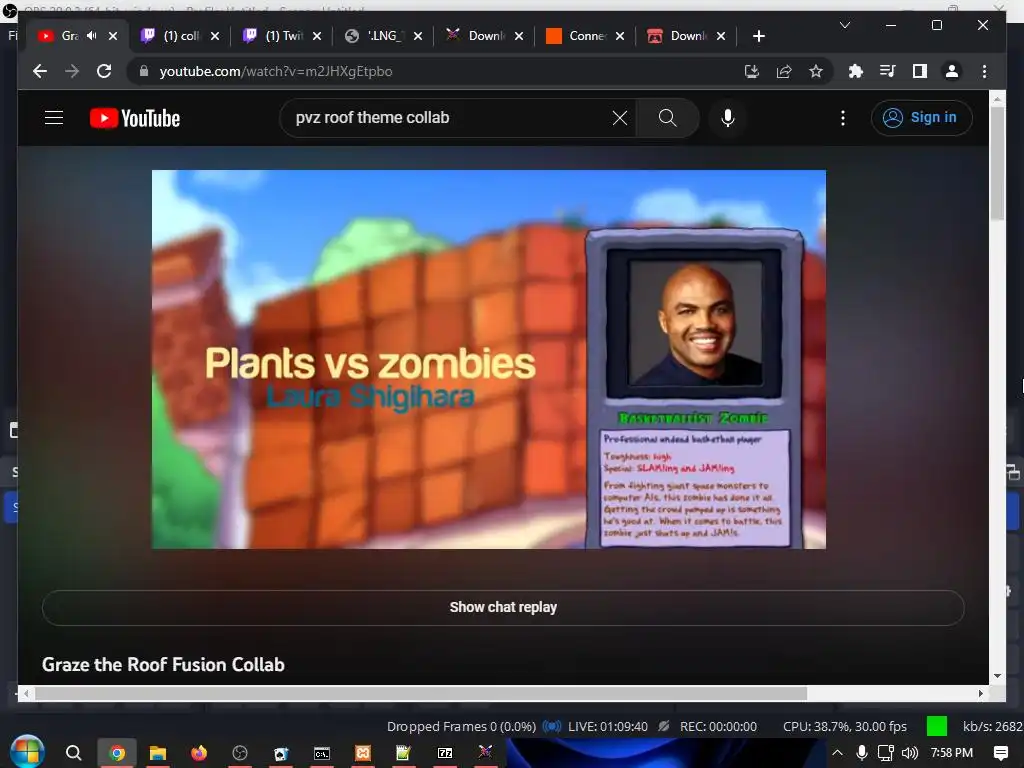Open File Explorer from the taskbar
This screenshot has height=768, width=1024.
tap(157, 753)
